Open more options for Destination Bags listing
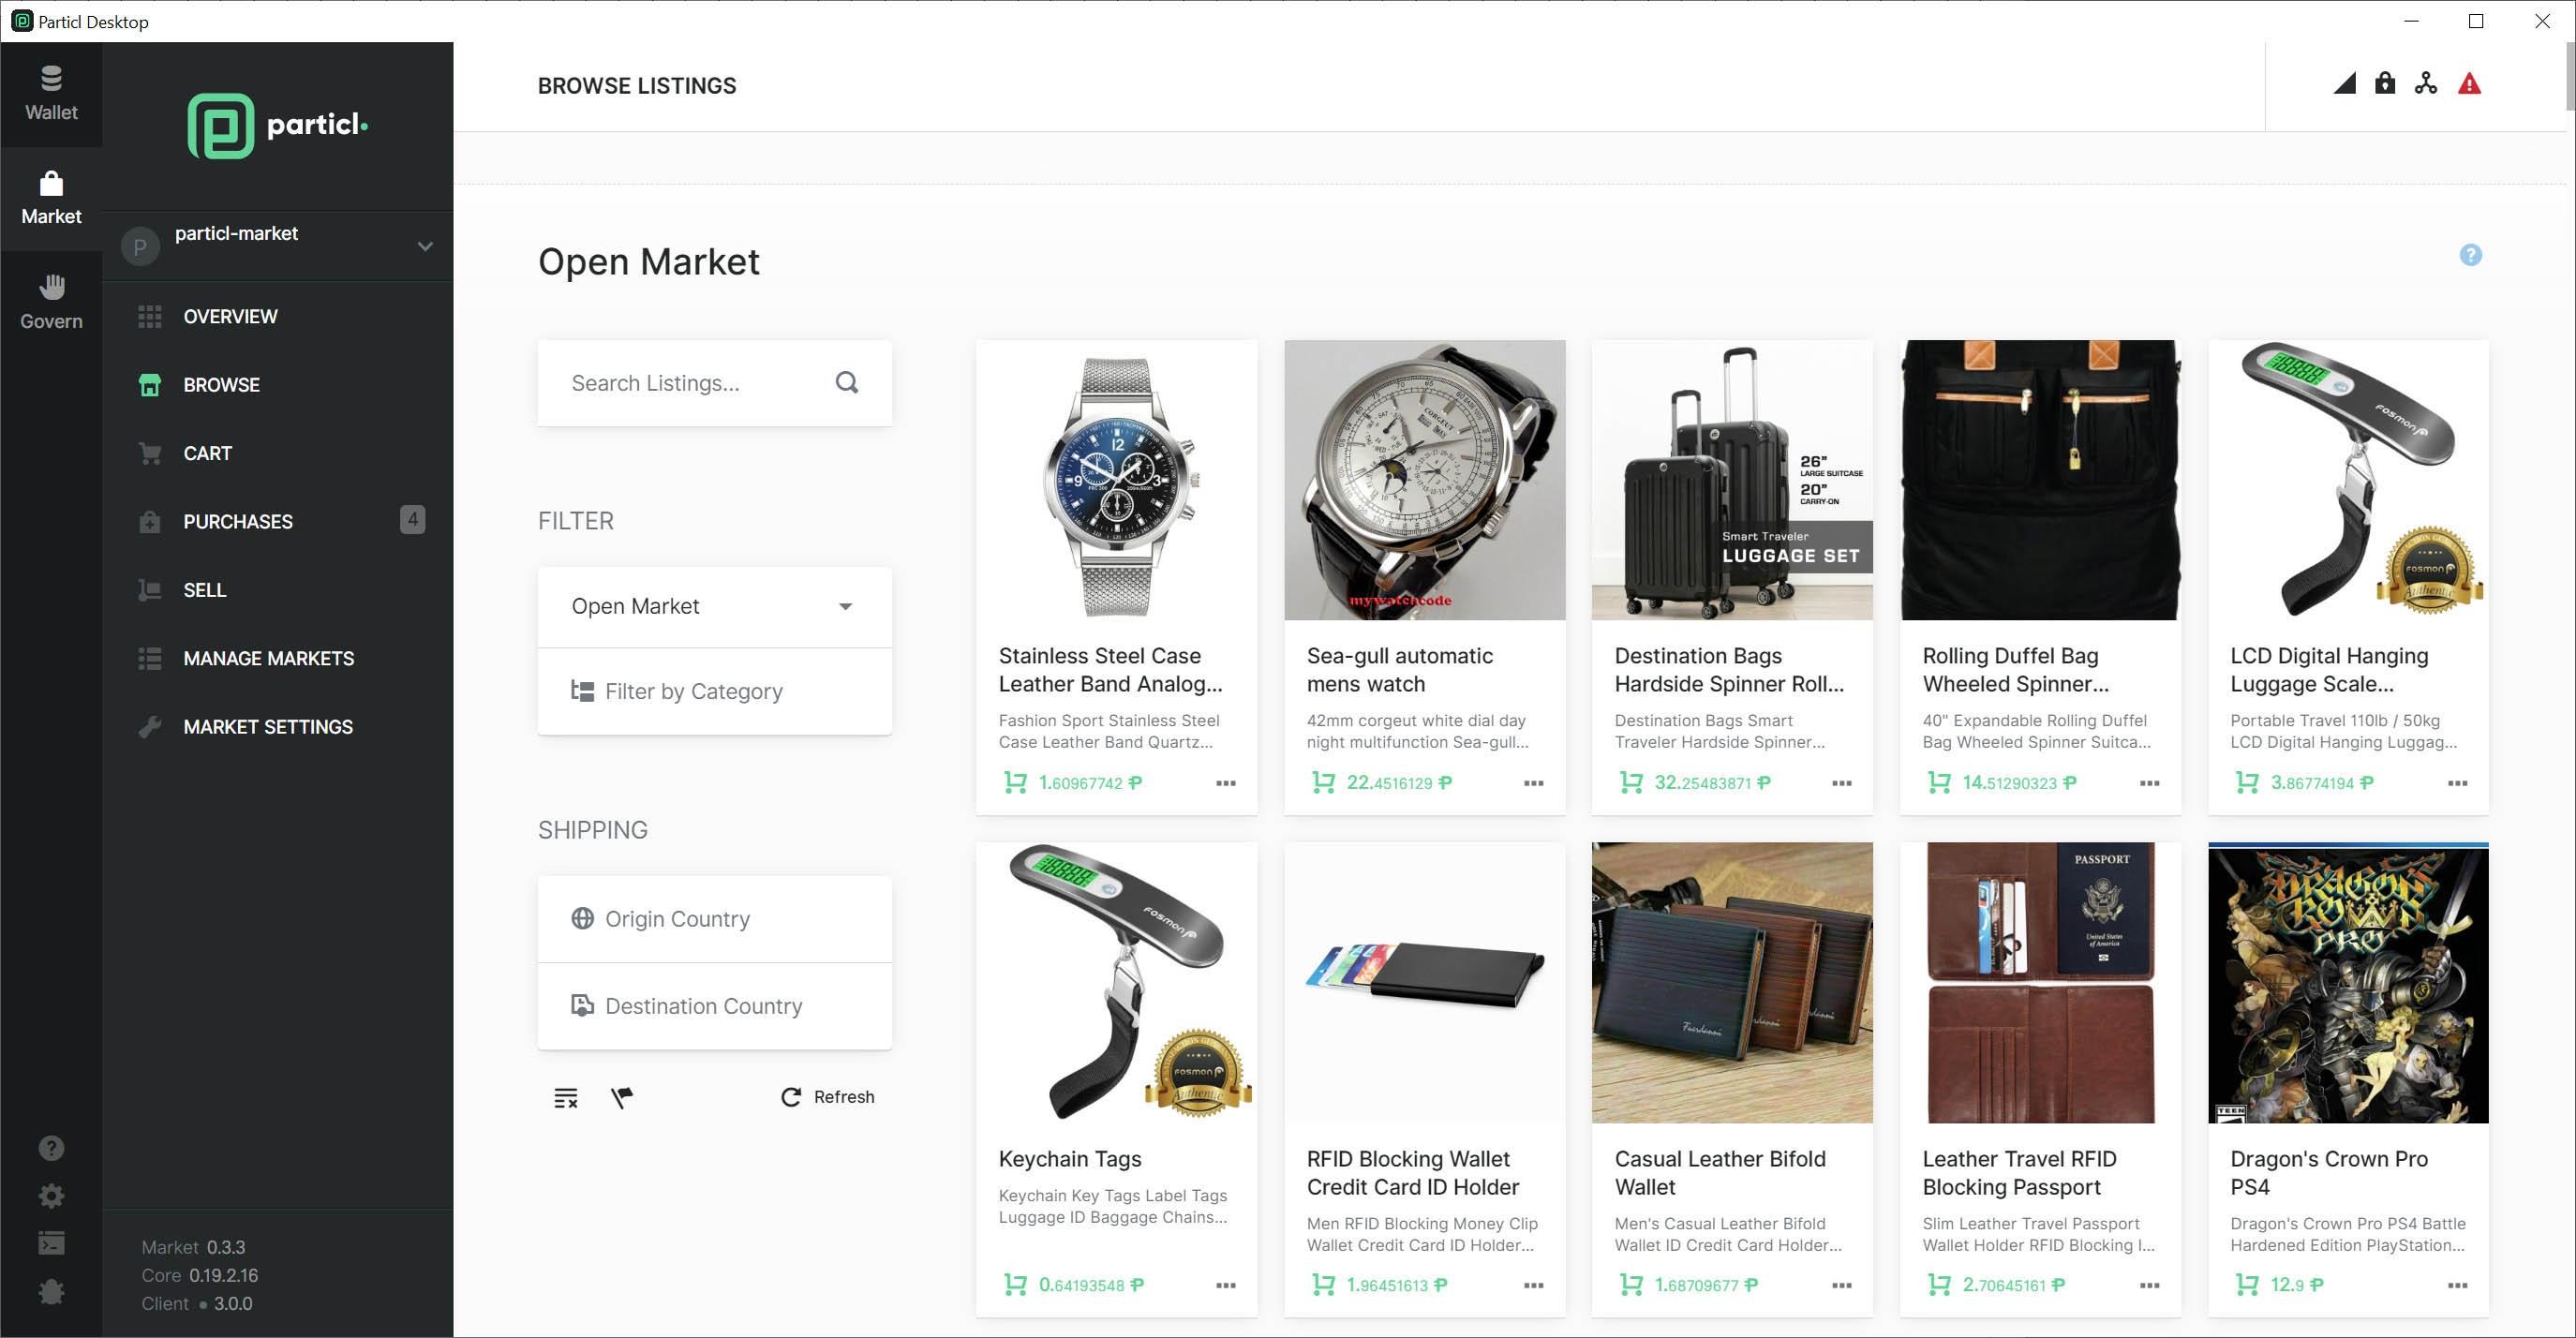 pos(1842,783)
